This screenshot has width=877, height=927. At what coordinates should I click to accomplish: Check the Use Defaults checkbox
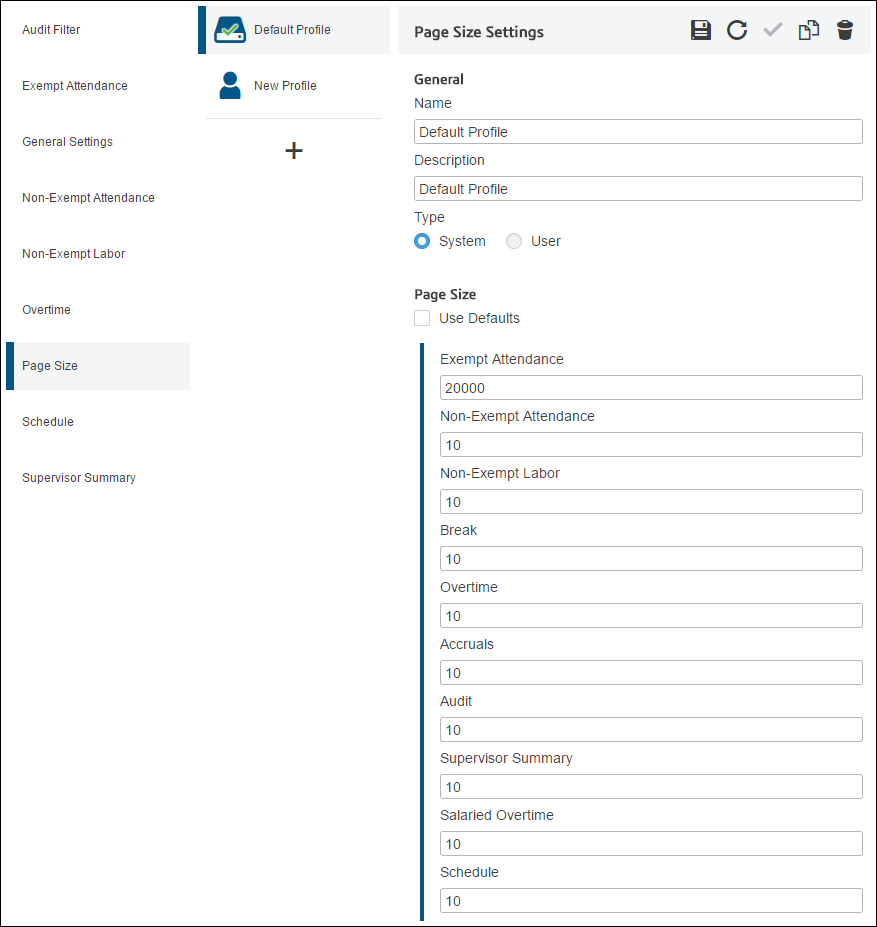coord(422,318)
